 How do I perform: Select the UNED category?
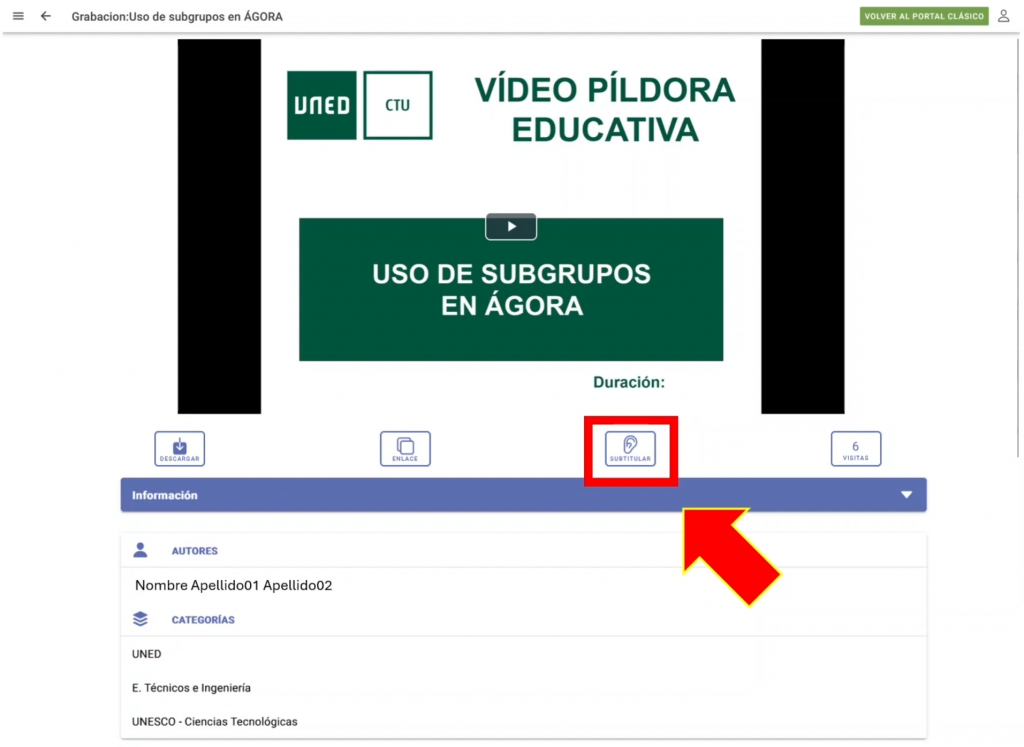(147, 654)
